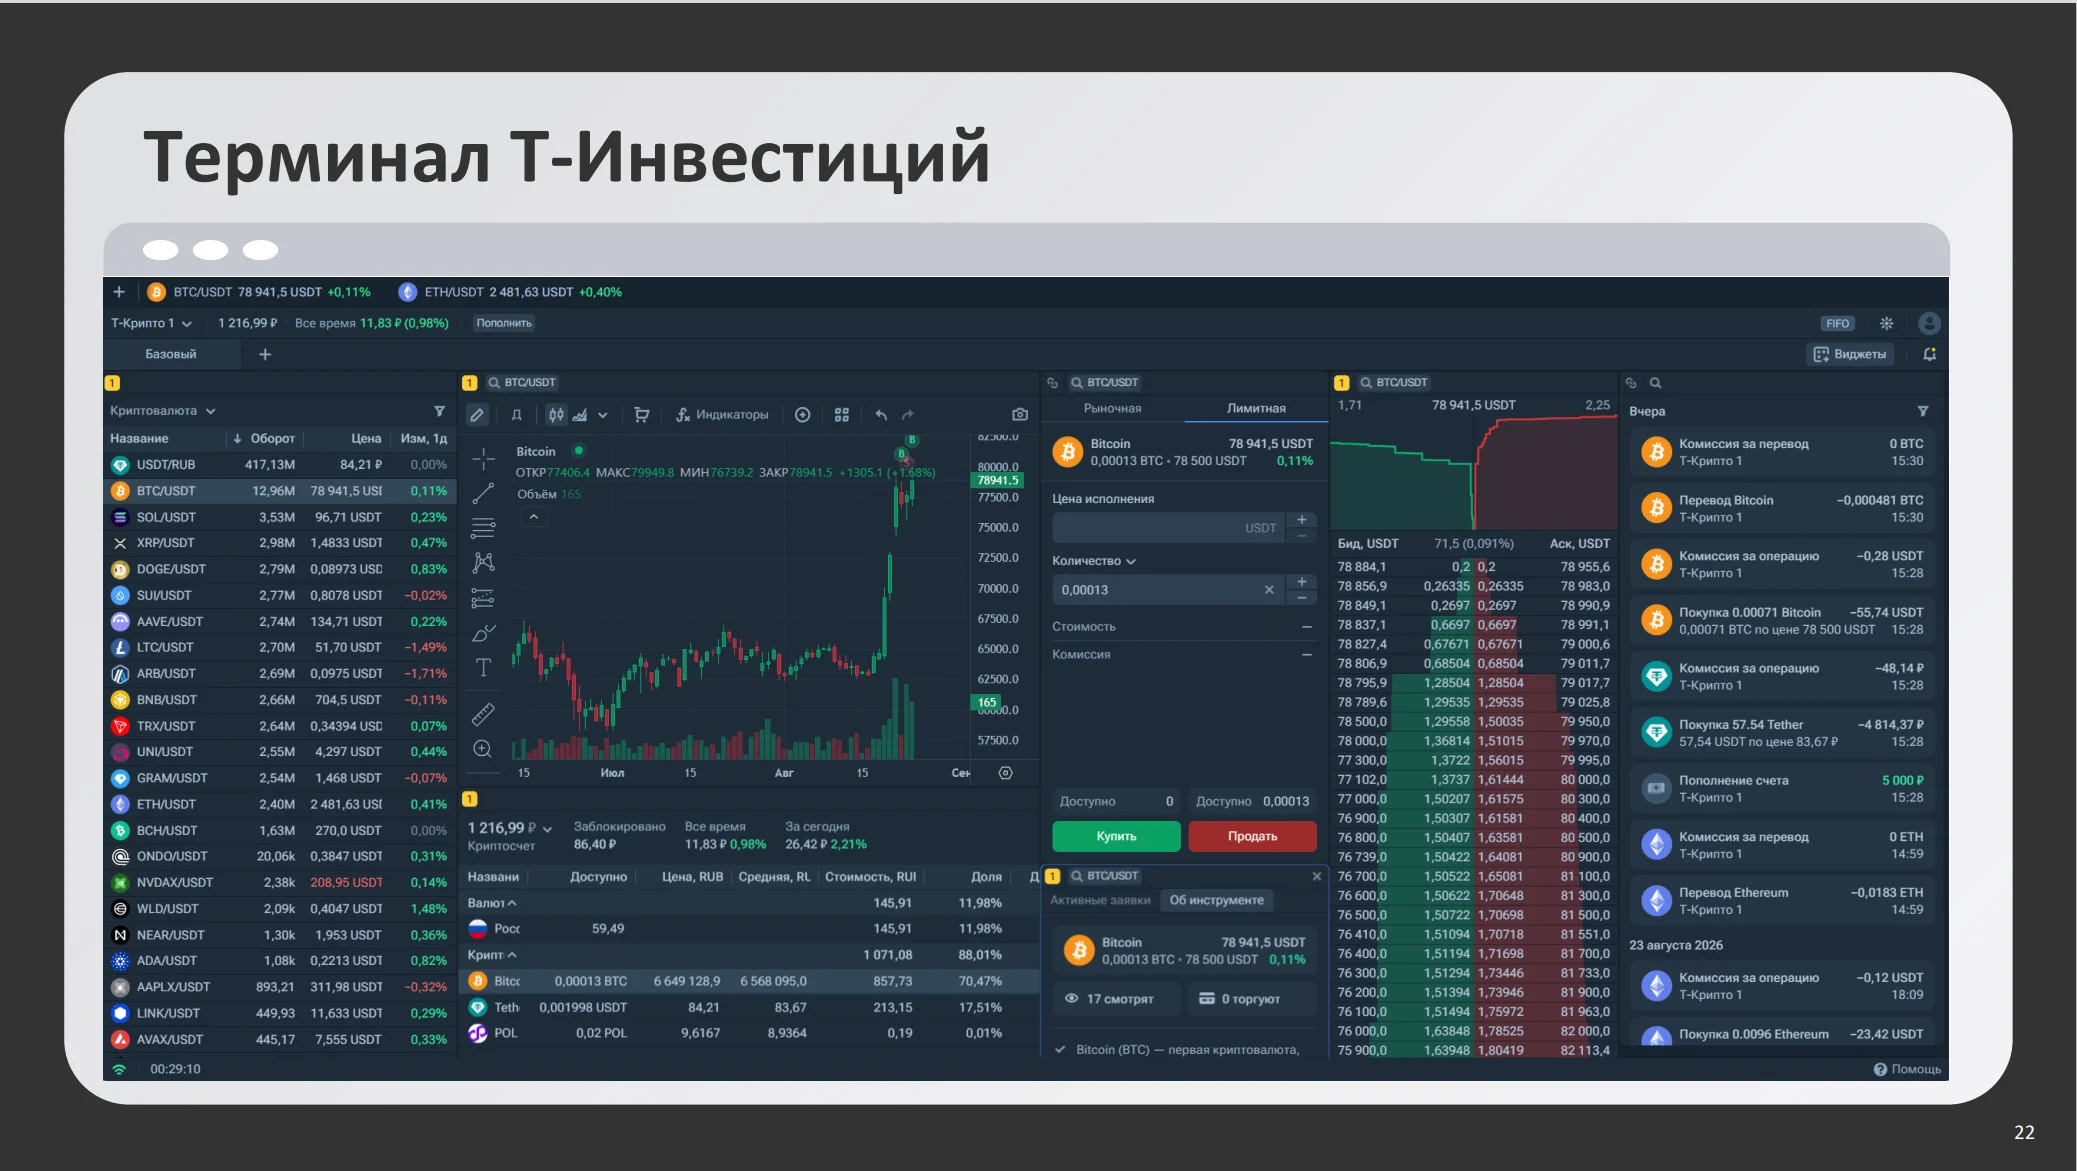This screenshot has height=1171, width=2077.
Task: Toggle the watchlist's yellow link group badge
Action: [x=112, y=383]
